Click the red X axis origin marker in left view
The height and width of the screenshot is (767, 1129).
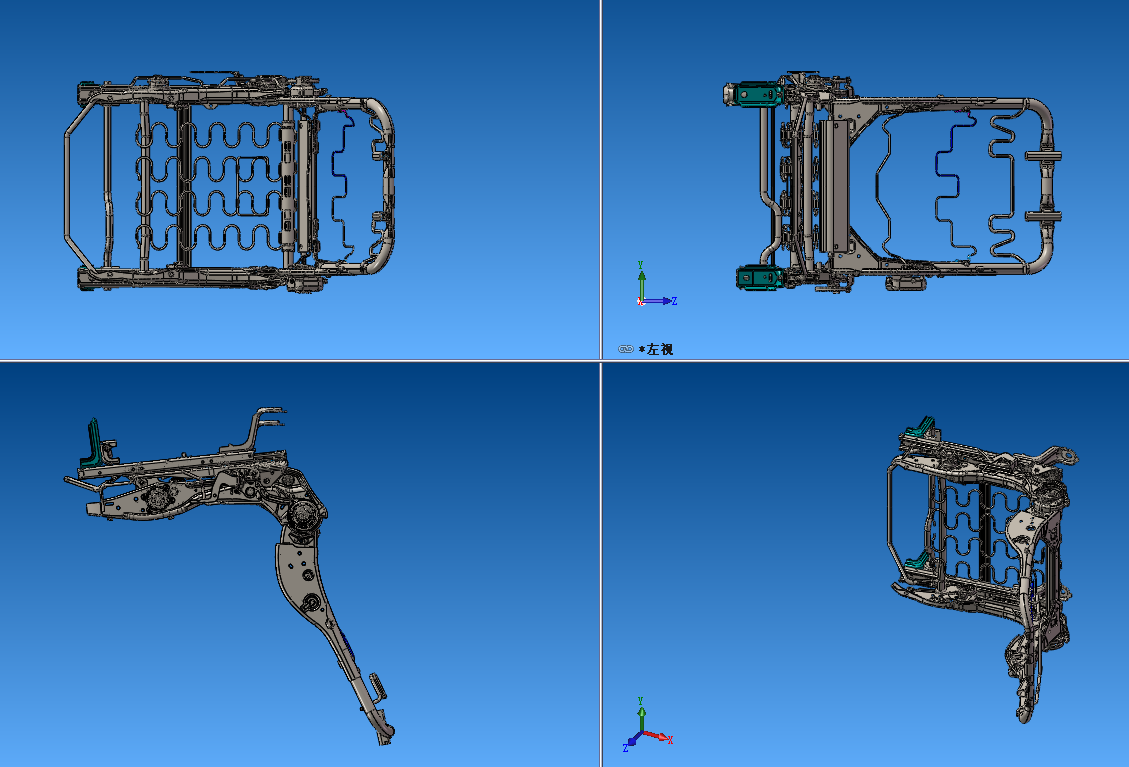pos(641,301)
